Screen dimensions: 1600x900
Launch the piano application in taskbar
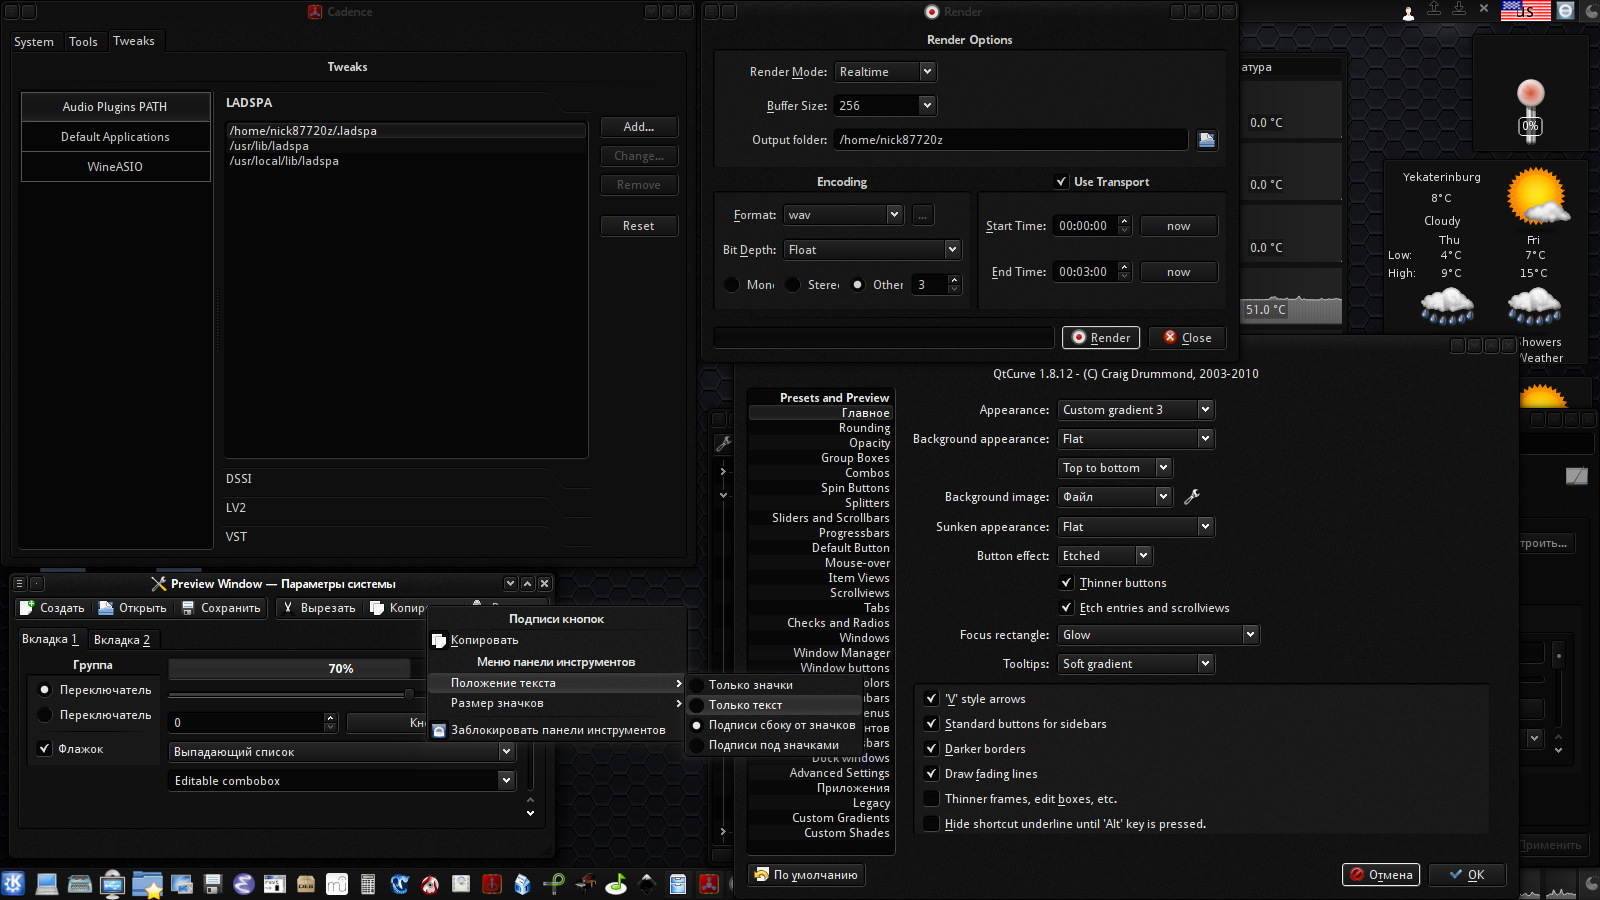(x=586, y=883)
